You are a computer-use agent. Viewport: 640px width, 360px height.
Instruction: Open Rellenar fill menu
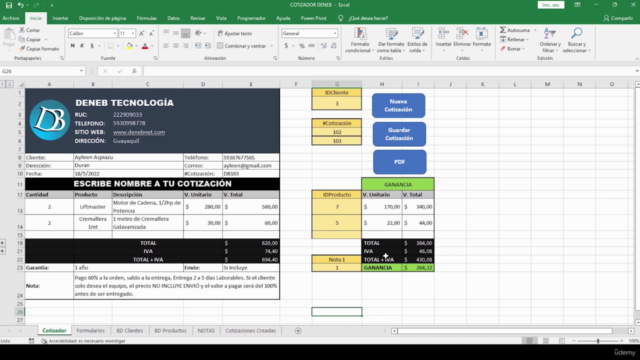pyautogui.click(x=514, y=40)
